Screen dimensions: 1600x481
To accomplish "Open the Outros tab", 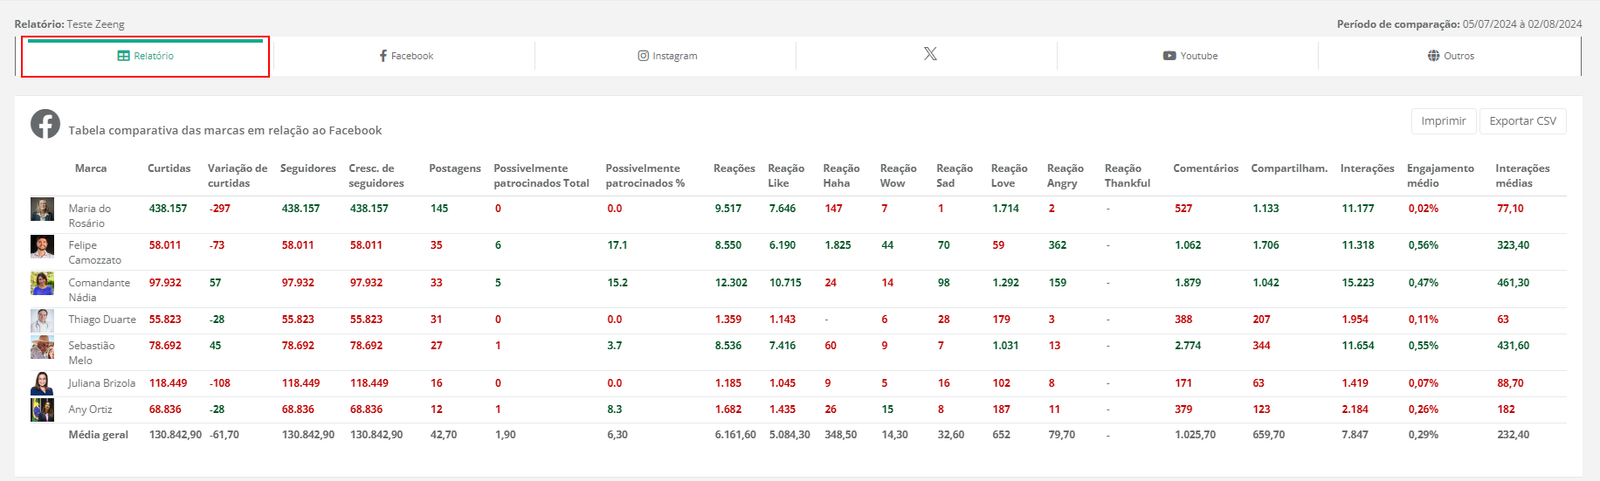I will point(1450,56).
